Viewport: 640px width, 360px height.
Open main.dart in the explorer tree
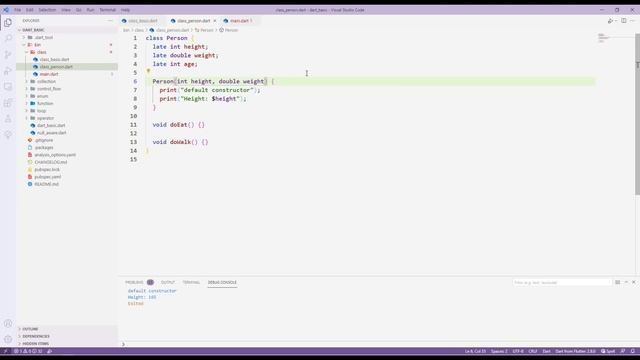(49, 74)
